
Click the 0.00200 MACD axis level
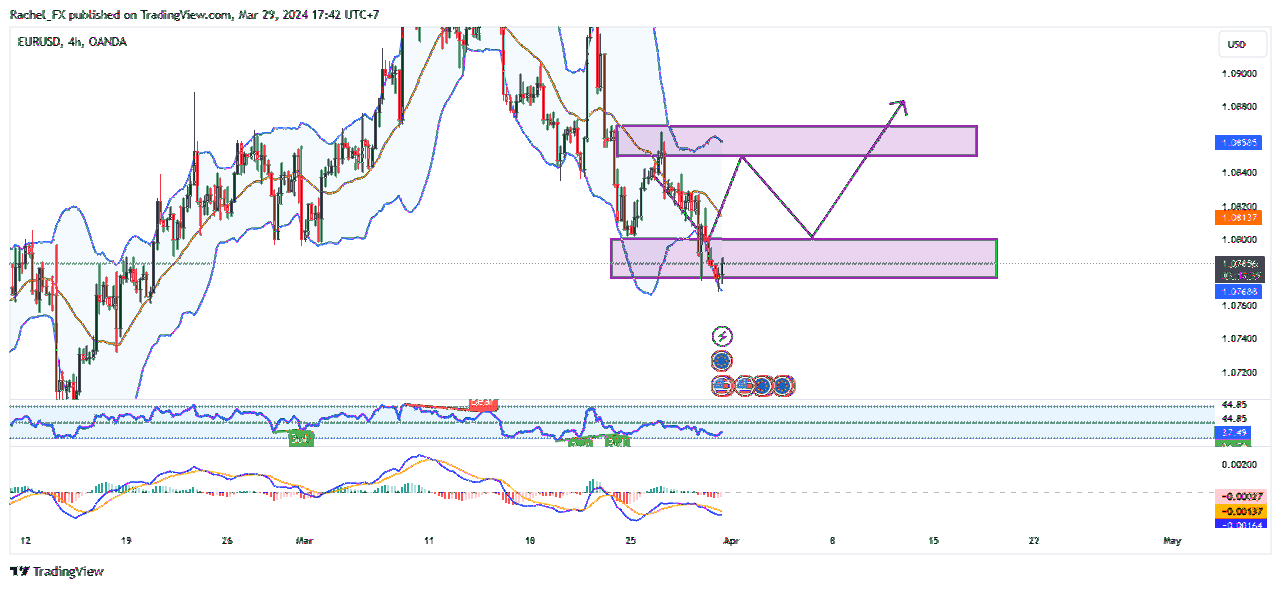pos(1238,464)
